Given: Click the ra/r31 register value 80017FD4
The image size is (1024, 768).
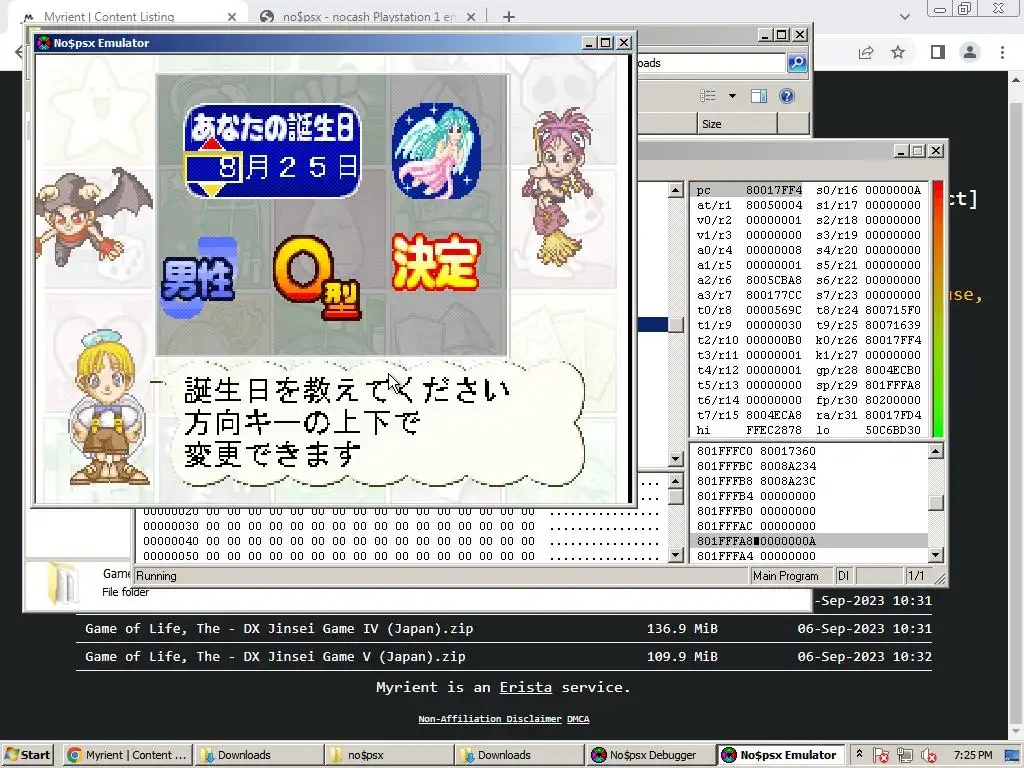Looking at the screenshot, I should [x=893, y=415].
